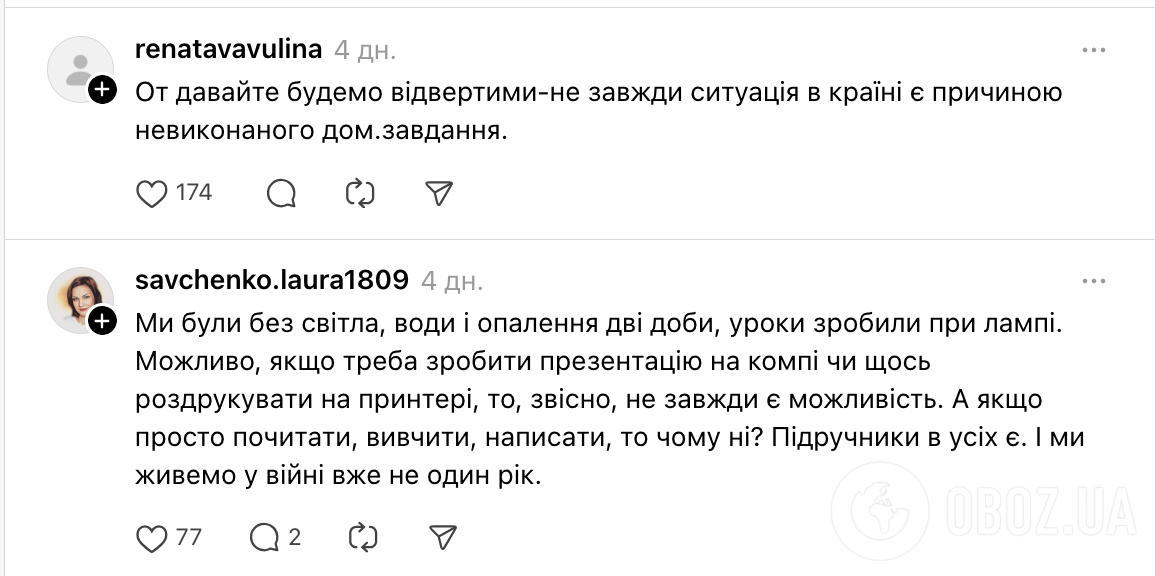Repost renatavavulina's comment
This screenshot has width=1156, height=576.
coord(362,192)
